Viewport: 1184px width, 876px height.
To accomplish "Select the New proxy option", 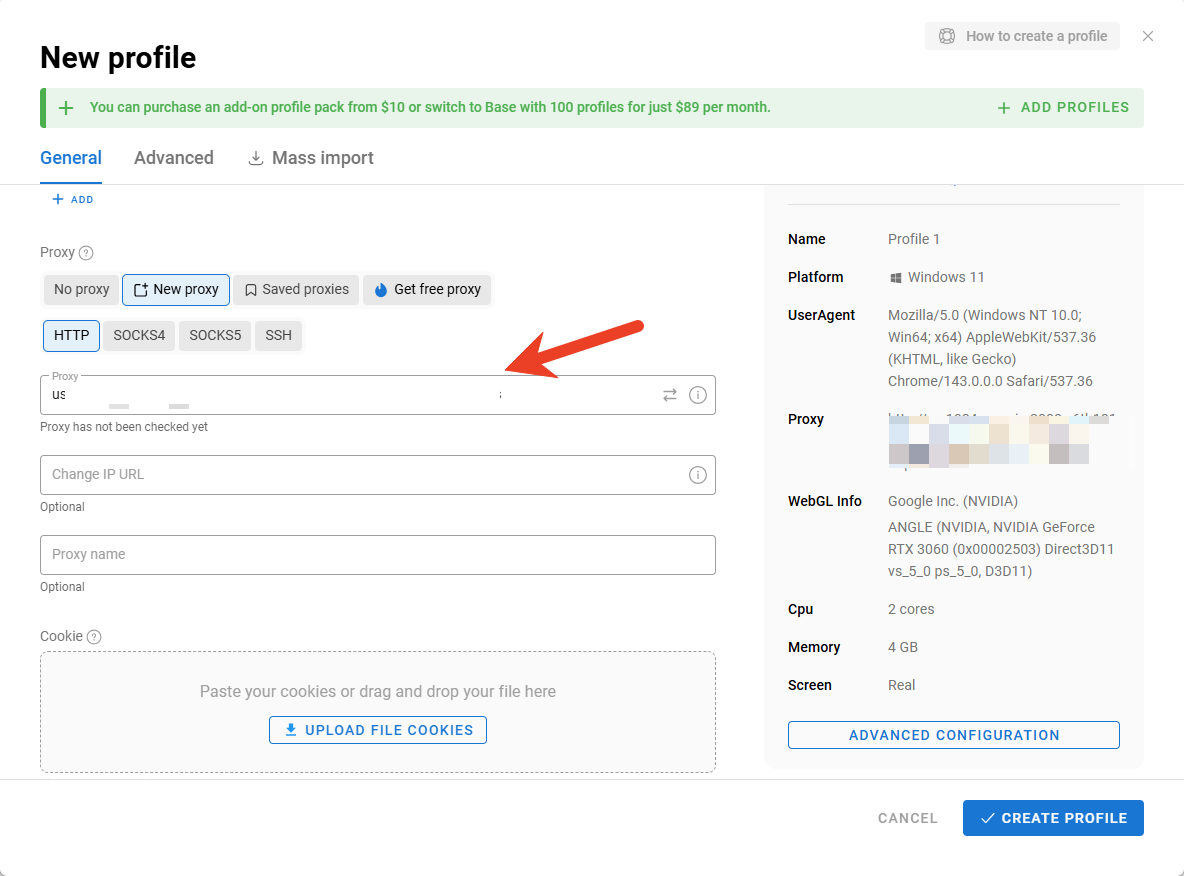I will (x=176, y=290).
